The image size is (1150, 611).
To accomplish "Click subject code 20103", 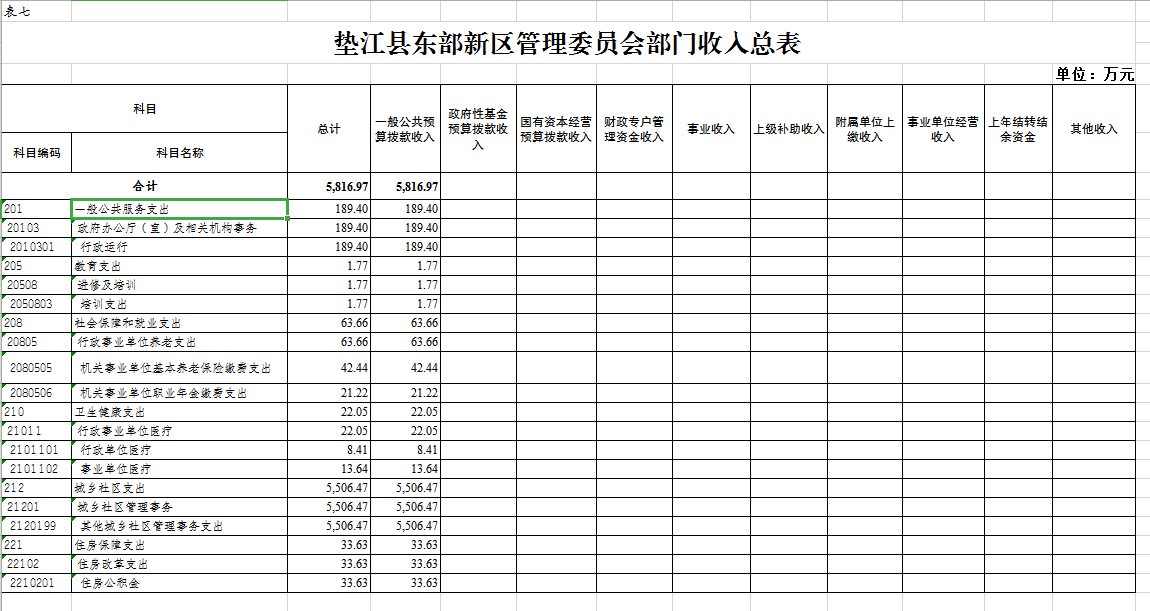I will point(37,228).
